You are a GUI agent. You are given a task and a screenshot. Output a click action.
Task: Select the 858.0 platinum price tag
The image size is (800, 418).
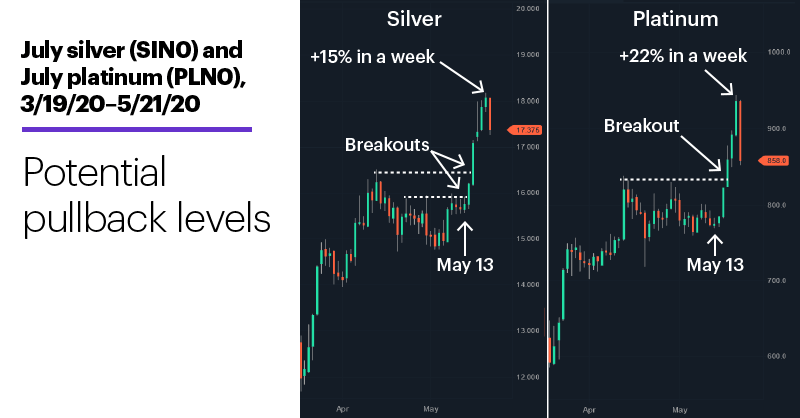coord(774,161)
